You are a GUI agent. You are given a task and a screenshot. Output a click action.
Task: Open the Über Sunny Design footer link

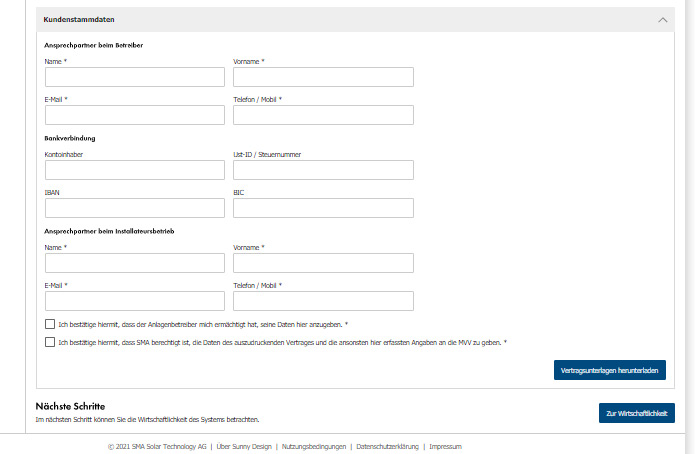coord(244,446)
